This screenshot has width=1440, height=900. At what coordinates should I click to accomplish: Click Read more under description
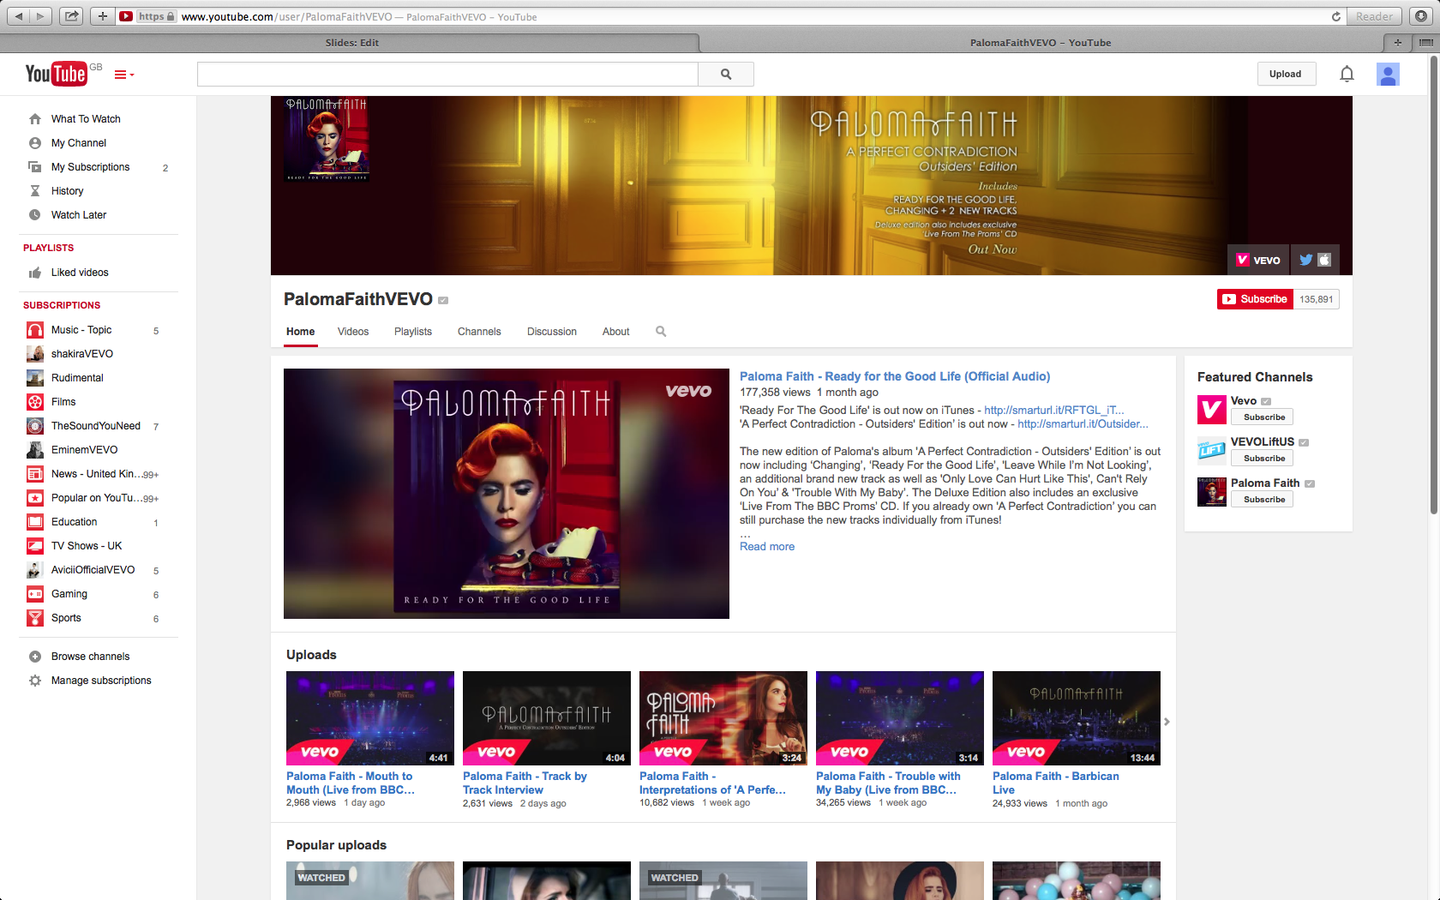tap(767, 547)
